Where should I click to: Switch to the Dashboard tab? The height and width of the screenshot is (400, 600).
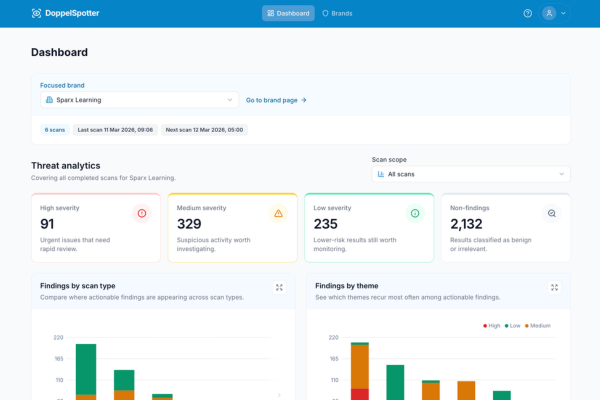pos(288,13)
